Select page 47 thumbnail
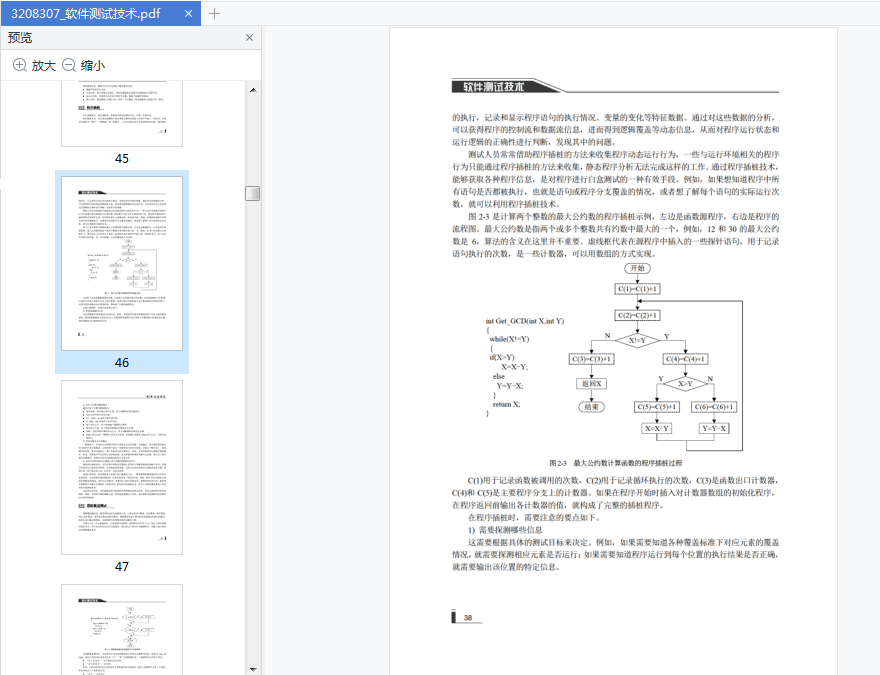This screenshot has height=675, width=880. point(122,467)
